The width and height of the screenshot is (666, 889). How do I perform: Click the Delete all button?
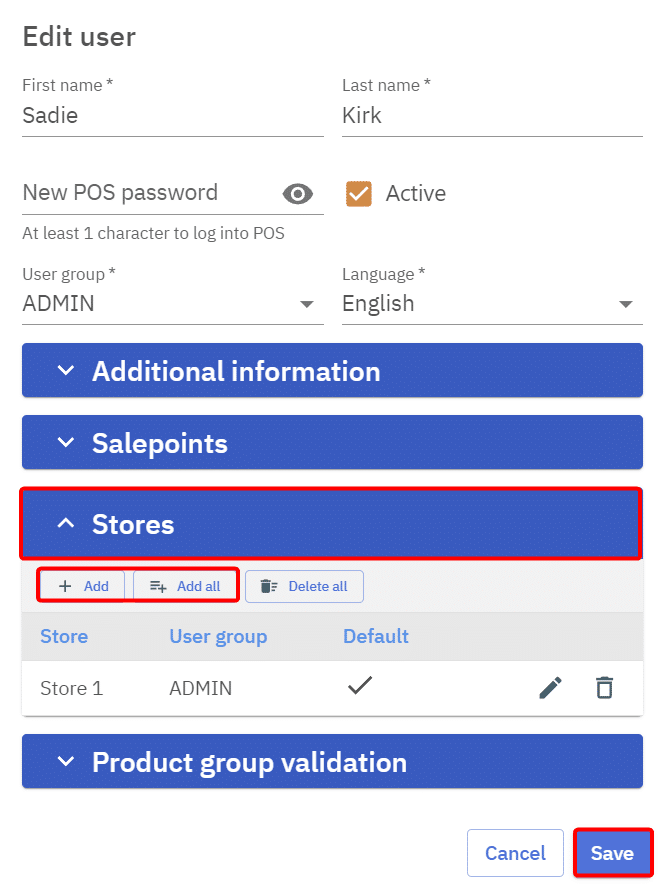(x=304, y=586)
